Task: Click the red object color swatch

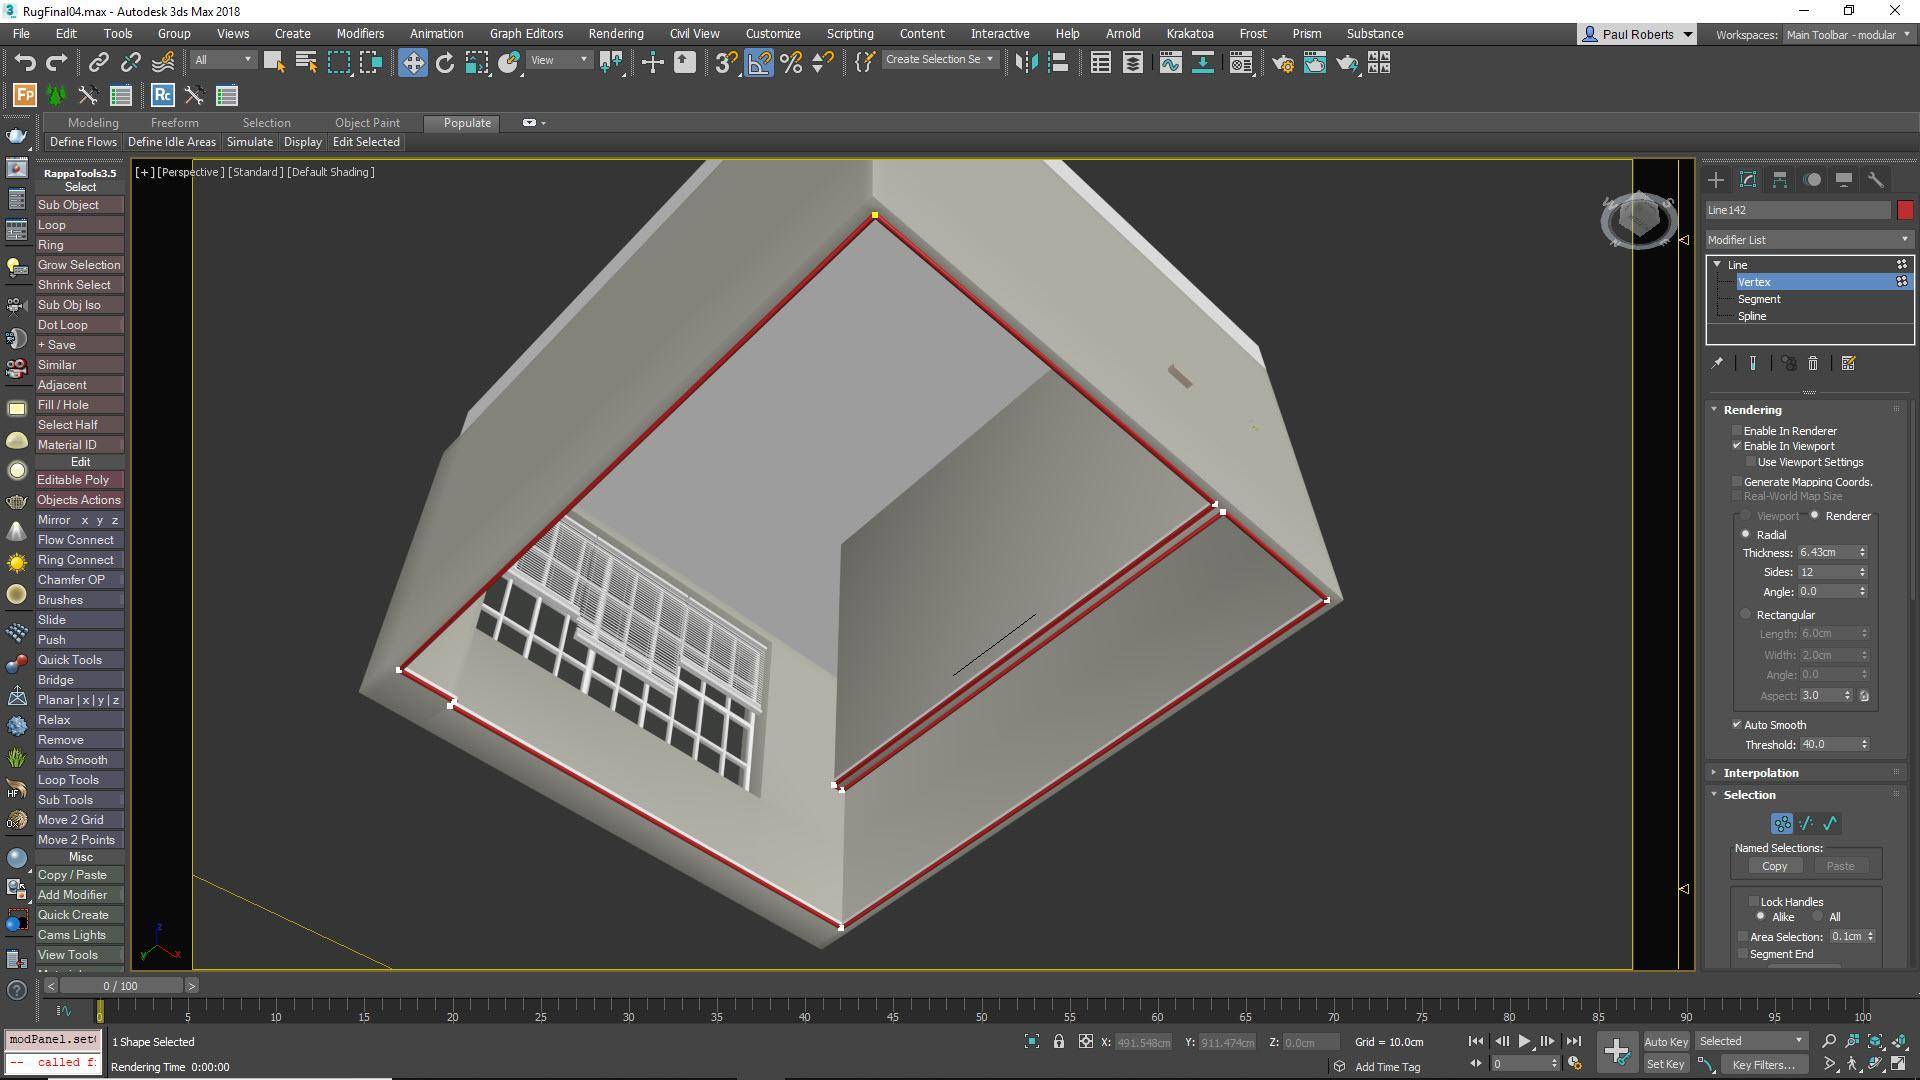Action: point(1905,210)
